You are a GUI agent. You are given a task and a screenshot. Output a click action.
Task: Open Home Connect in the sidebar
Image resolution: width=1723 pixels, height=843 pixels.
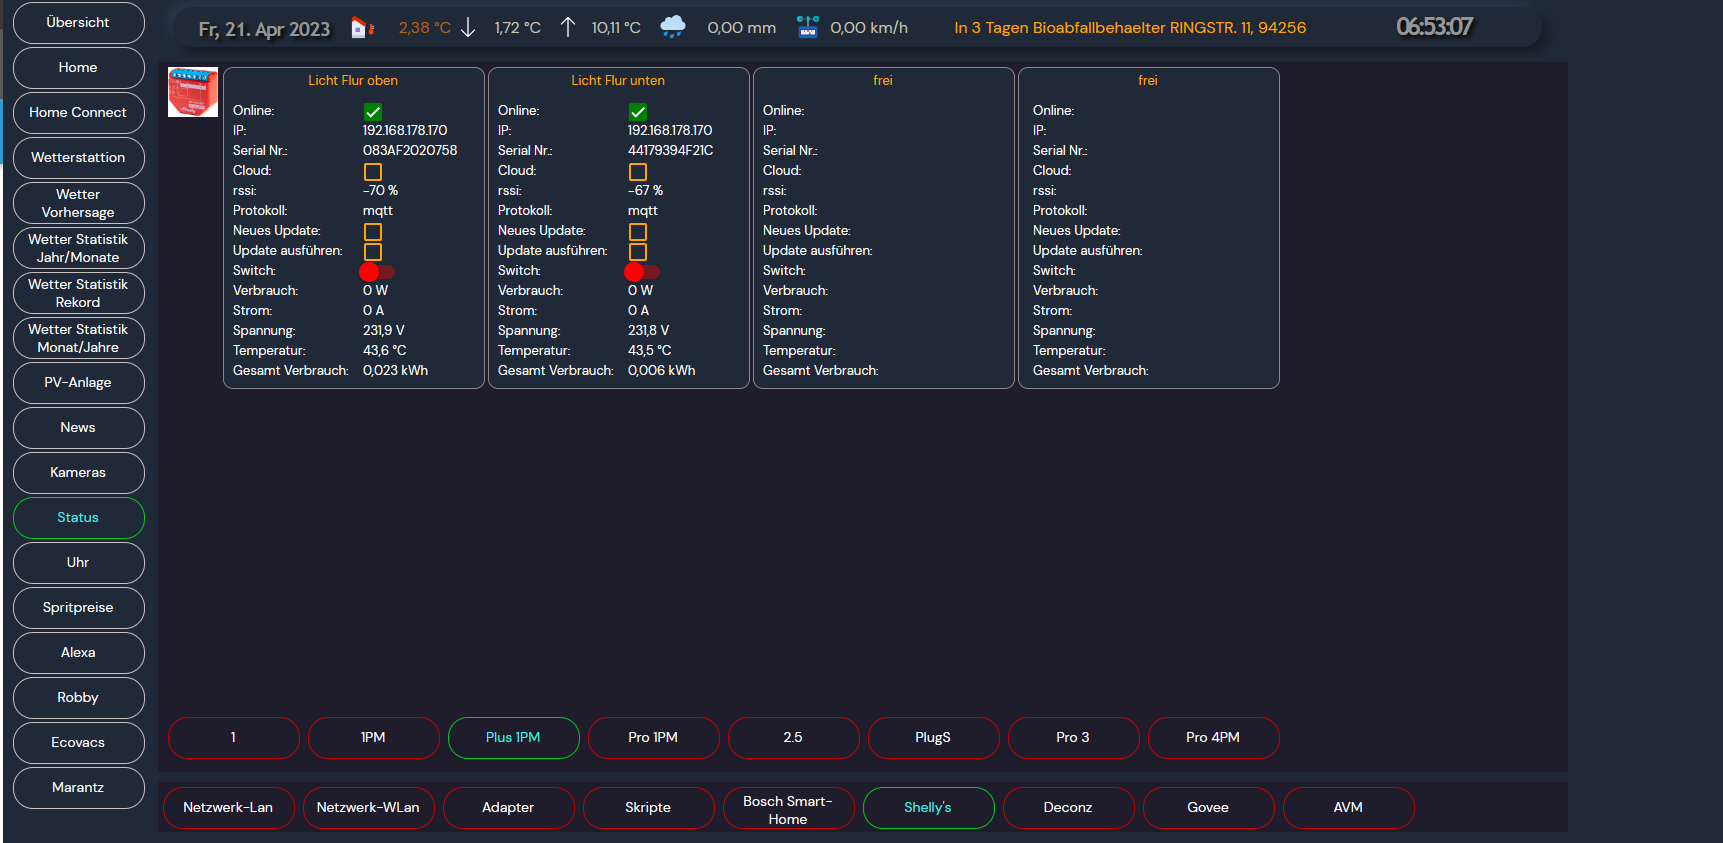tap(78, 112)
